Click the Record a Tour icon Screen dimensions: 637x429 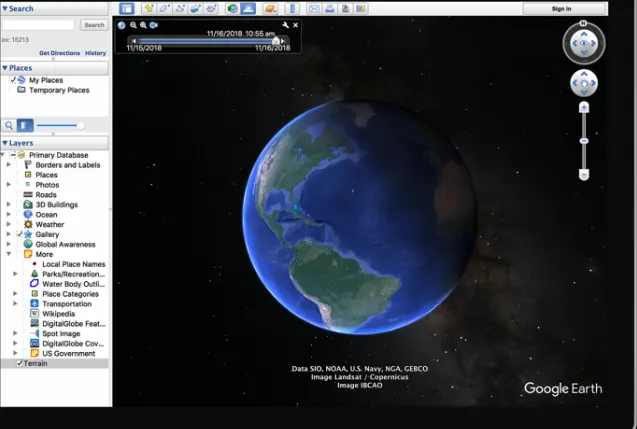coord(210,9)
